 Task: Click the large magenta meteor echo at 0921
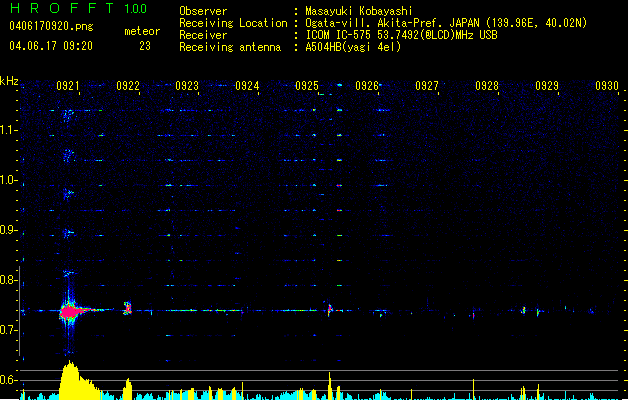tap(71, 311)
